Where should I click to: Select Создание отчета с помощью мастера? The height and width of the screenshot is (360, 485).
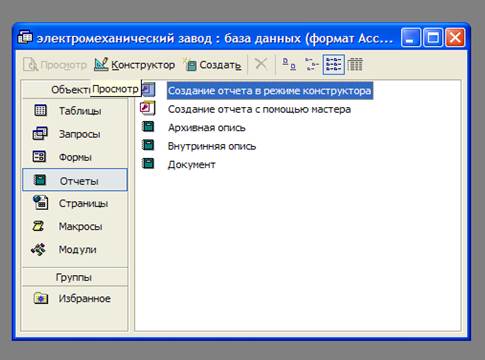click(x=259, y=109)
